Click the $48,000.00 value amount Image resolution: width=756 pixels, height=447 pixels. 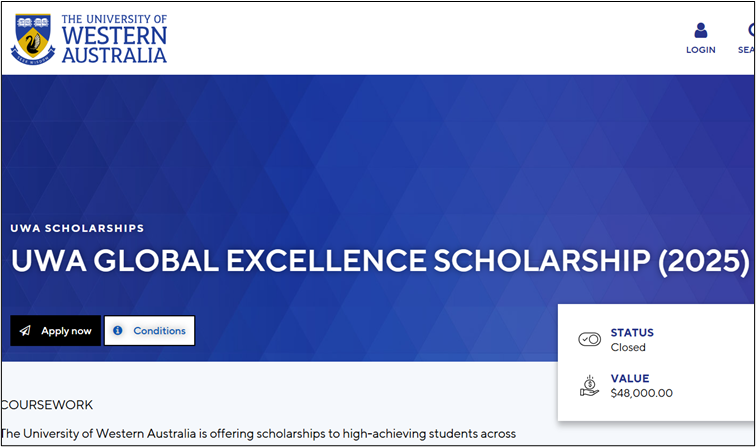coord(641,393)
